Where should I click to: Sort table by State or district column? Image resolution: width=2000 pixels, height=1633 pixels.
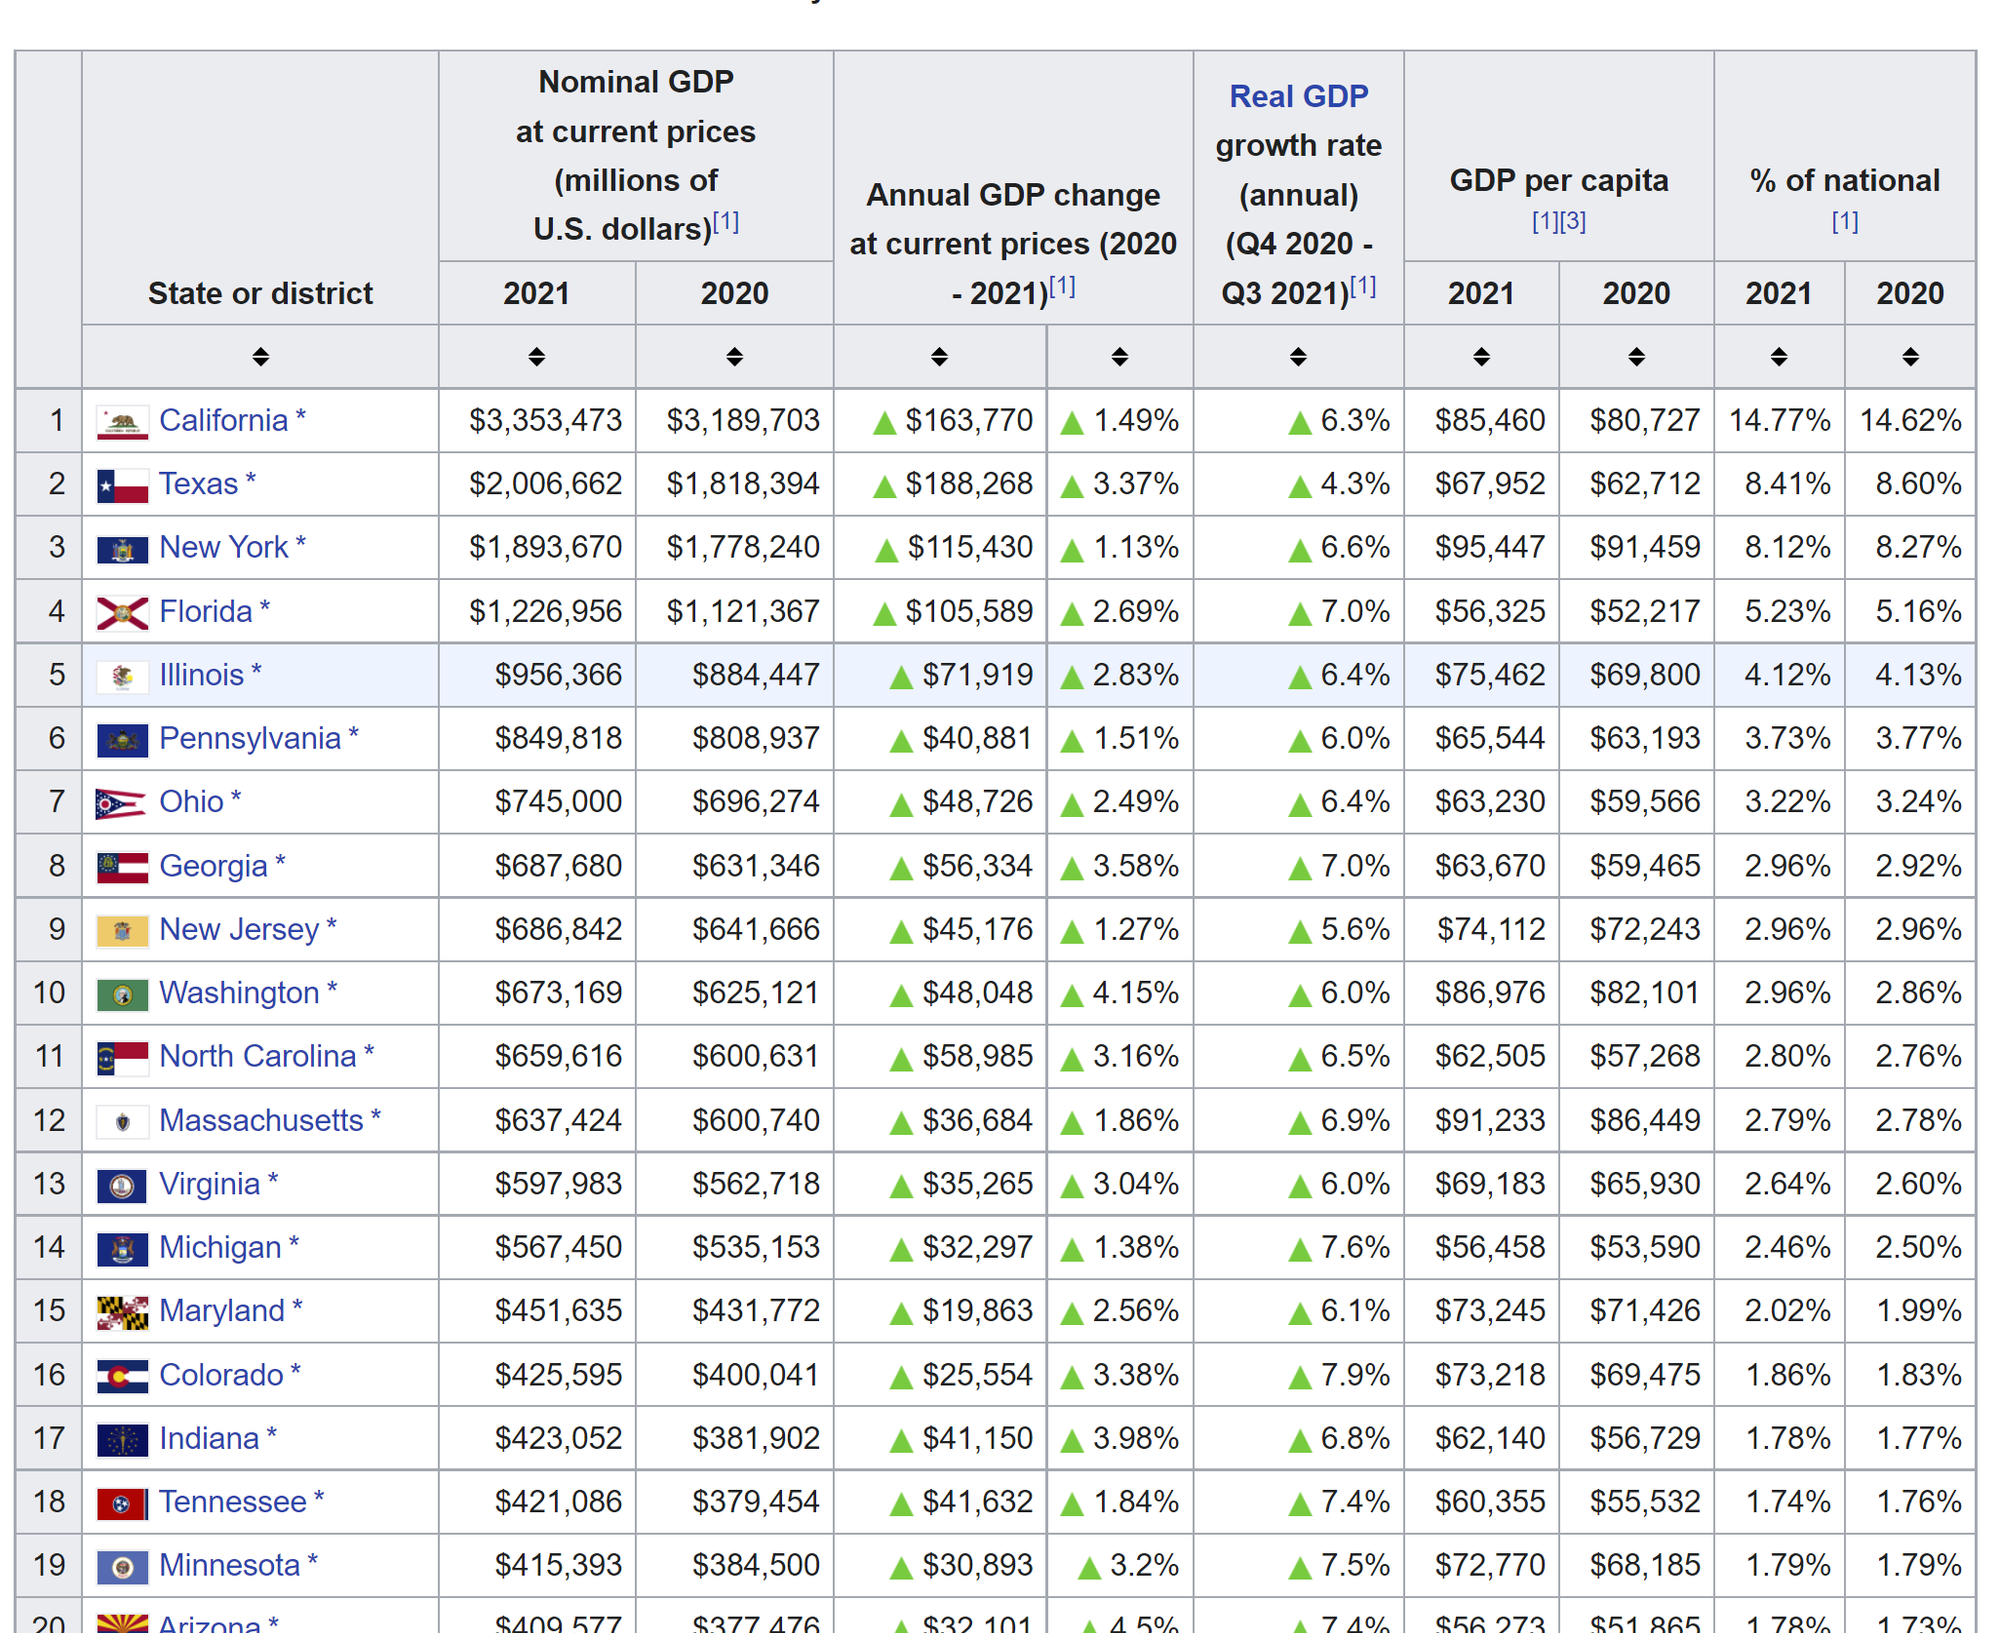click(x=260, y=357)
